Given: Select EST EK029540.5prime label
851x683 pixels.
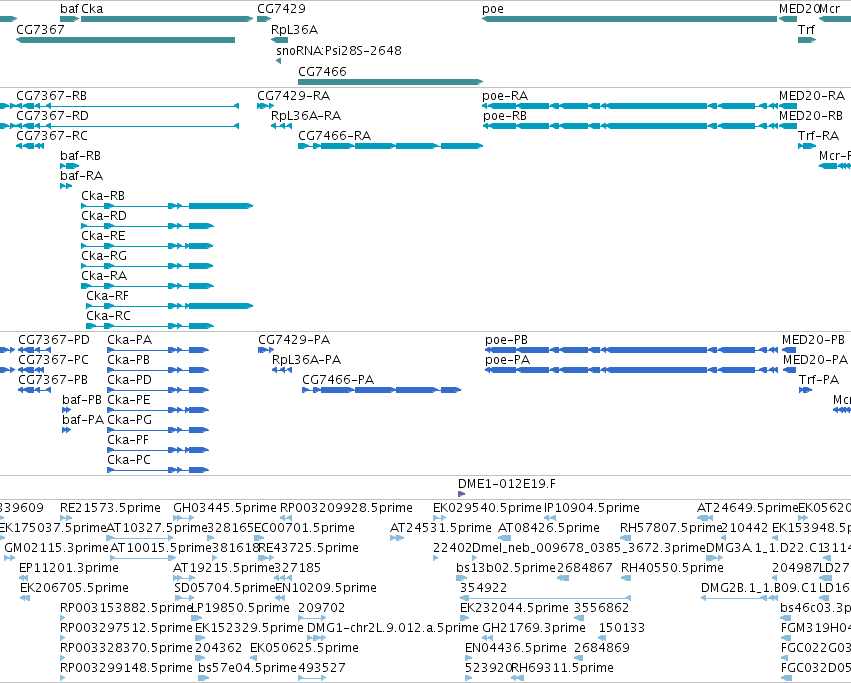Looking at the screenshot, I should (x=487, y=508).
